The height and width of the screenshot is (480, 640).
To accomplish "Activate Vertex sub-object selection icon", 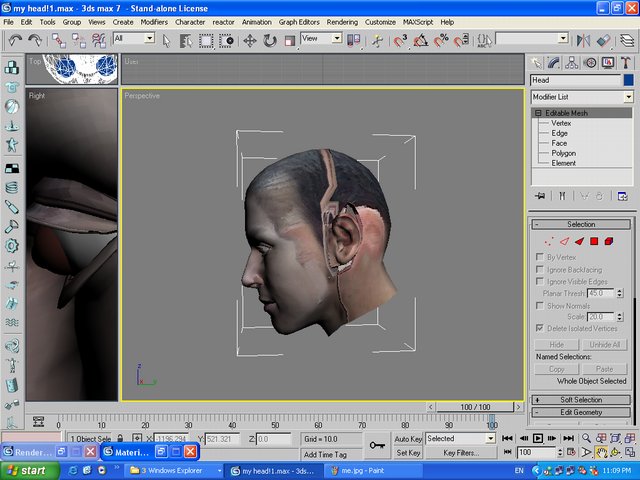I will point(549,241).
